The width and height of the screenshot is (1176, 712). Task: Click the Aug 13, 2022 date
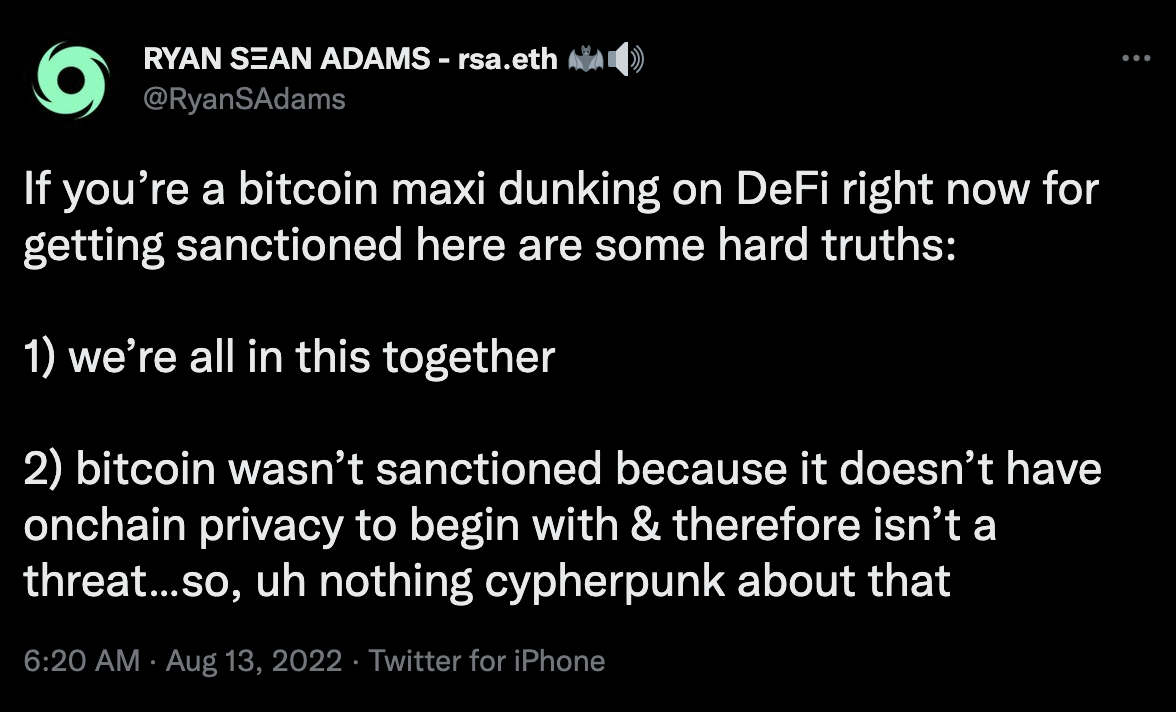point(254,660)
